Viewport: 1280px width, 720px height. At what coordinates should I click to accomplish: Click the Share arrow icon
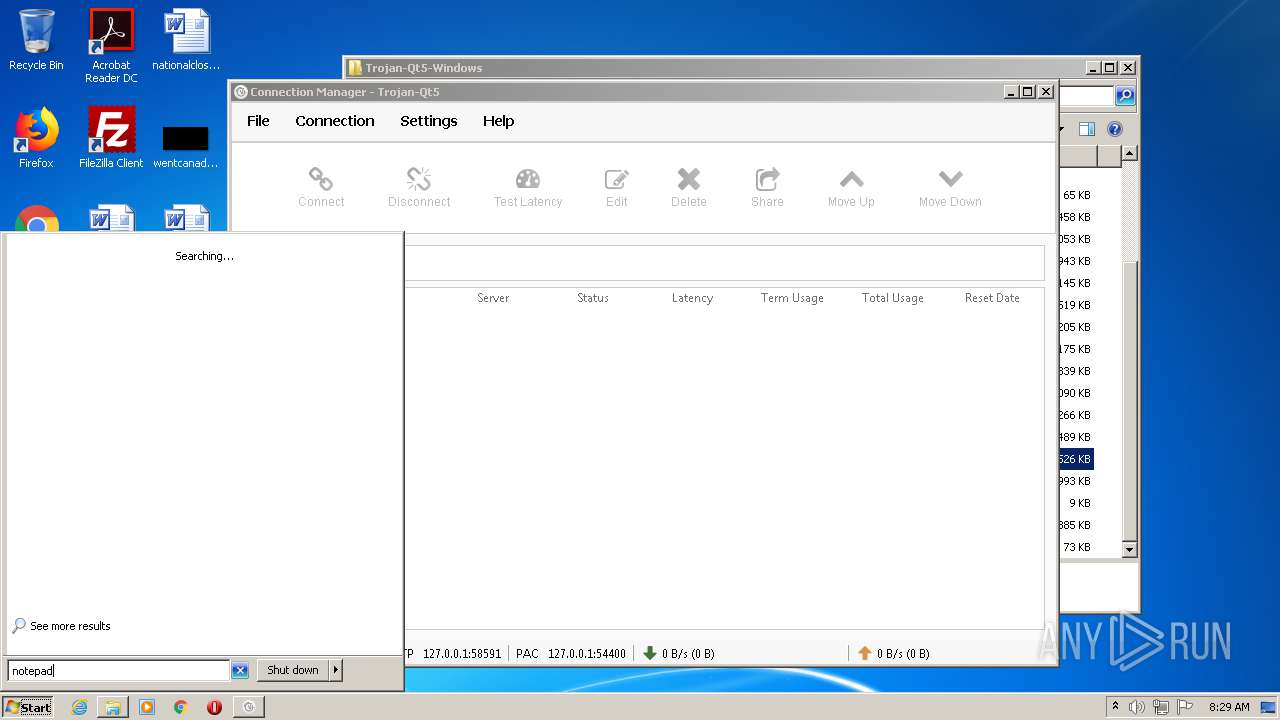(x=767, y=179)
